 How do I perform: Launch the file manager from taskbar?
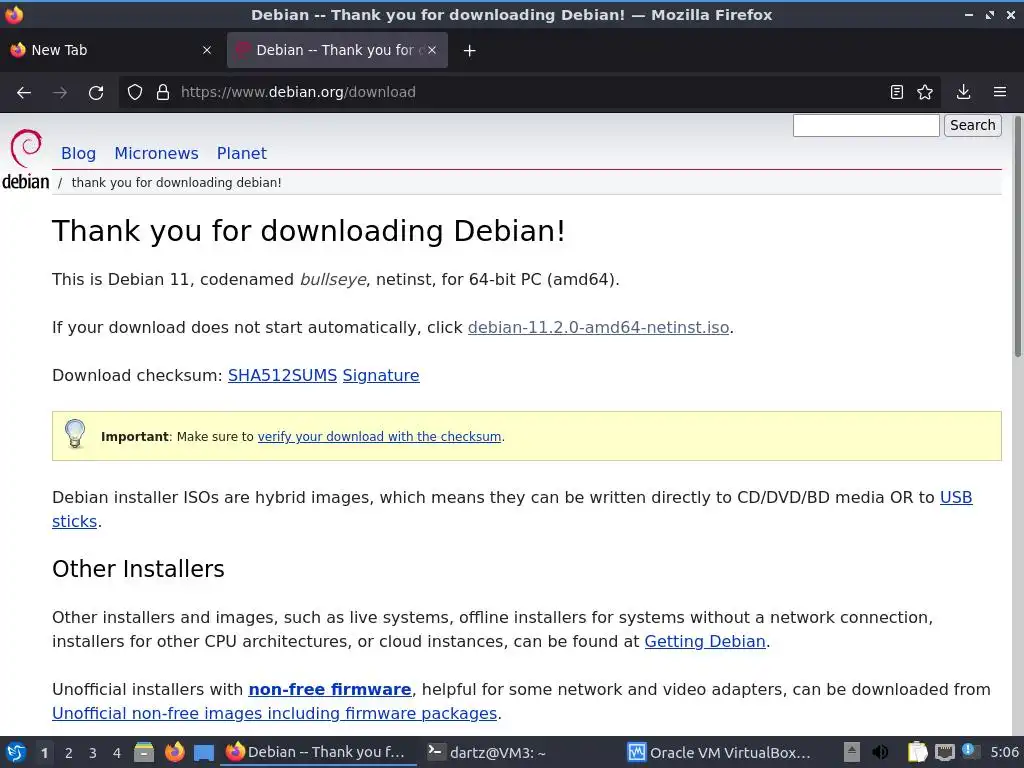144,753
